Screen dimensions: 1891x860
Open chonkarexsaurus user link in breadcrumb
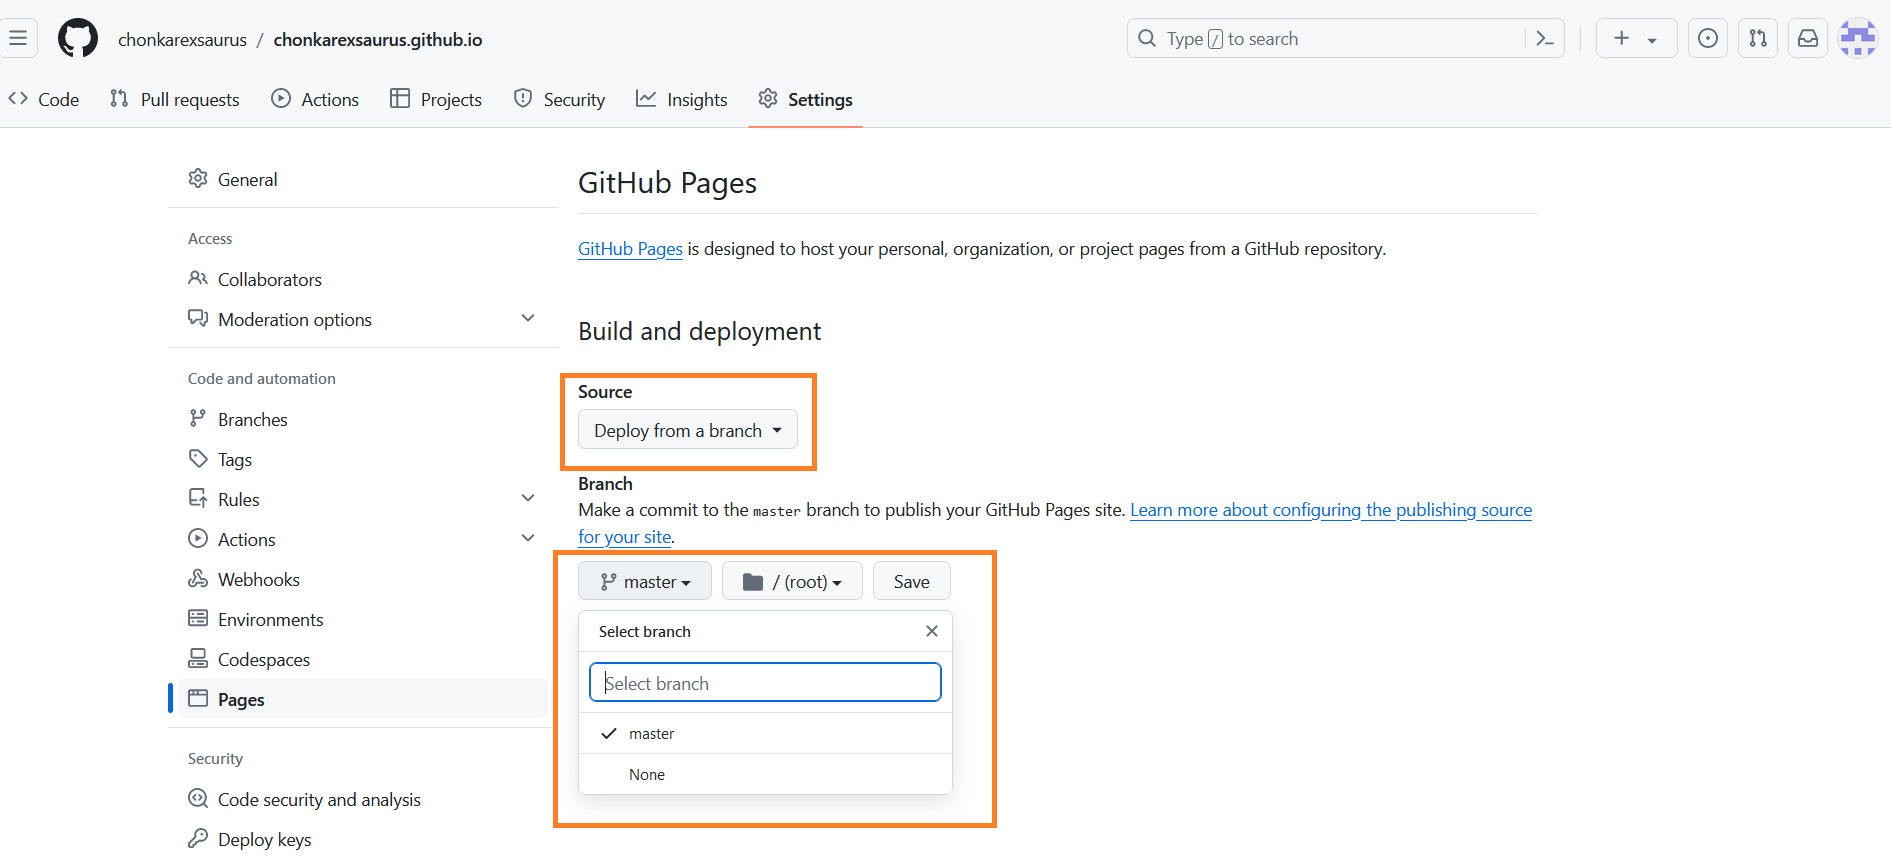[x=182, y=40]
